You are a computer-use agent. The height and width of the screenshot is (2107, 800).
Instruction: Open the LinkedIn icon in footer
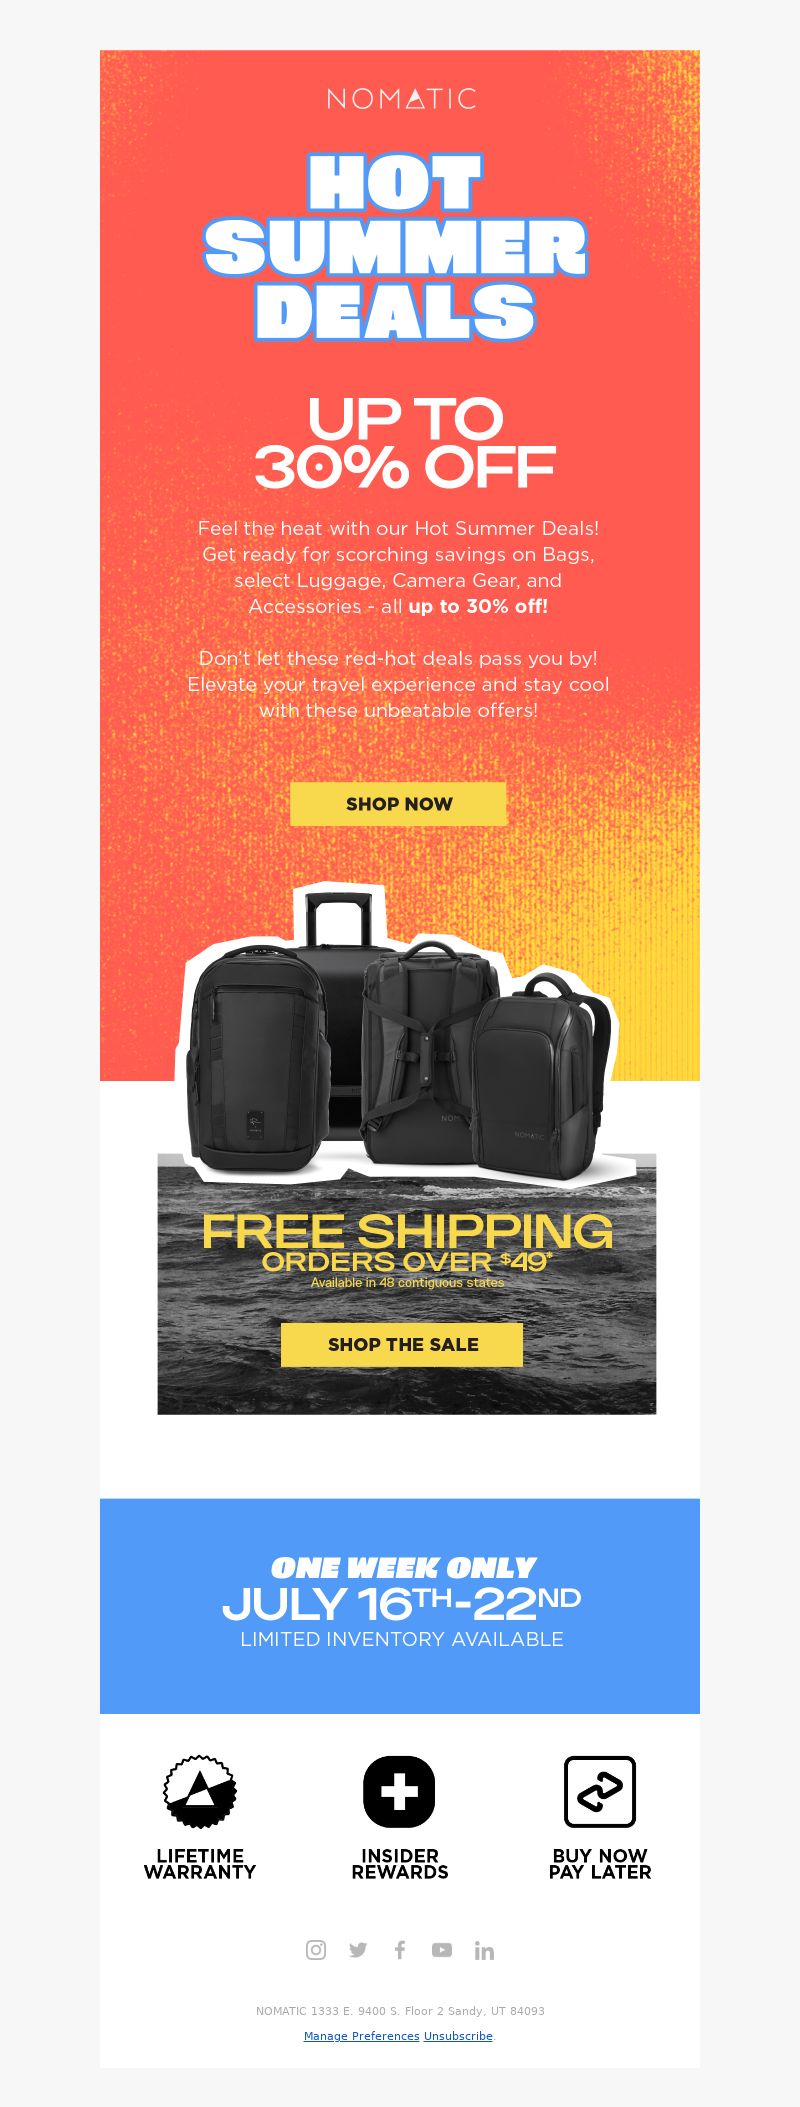[x=484, y=1950]
